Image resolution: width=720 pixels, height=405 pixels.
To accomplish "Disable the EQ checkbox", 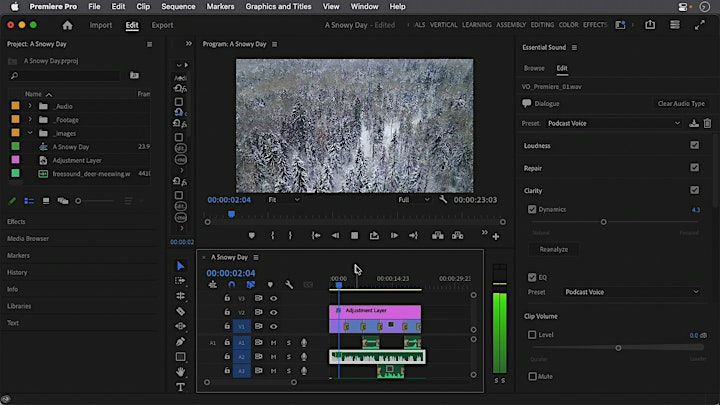I will 532,277.
